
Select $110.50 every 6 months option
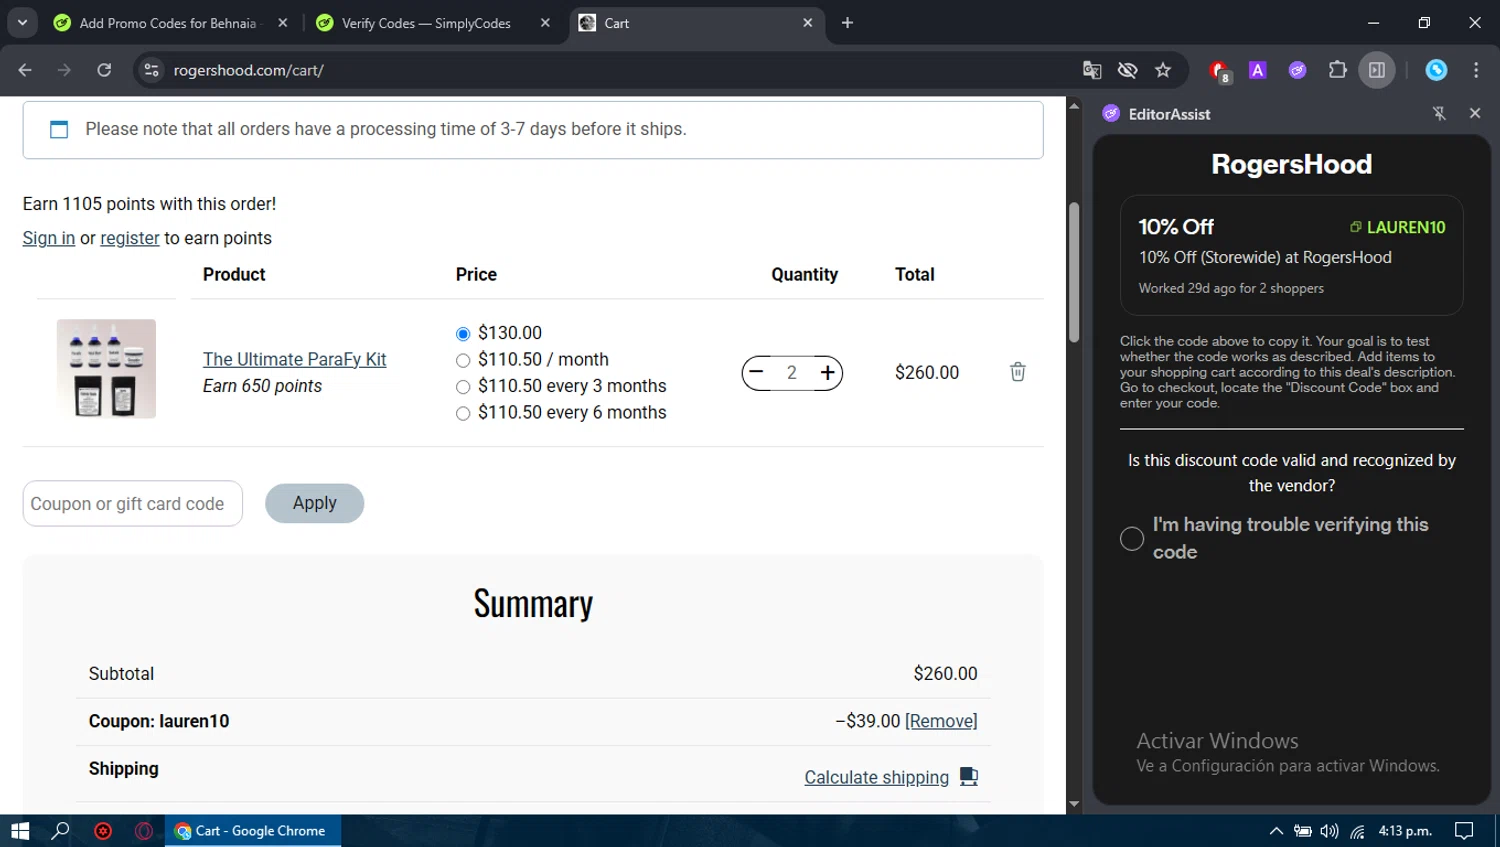click(x=463, y=413)
